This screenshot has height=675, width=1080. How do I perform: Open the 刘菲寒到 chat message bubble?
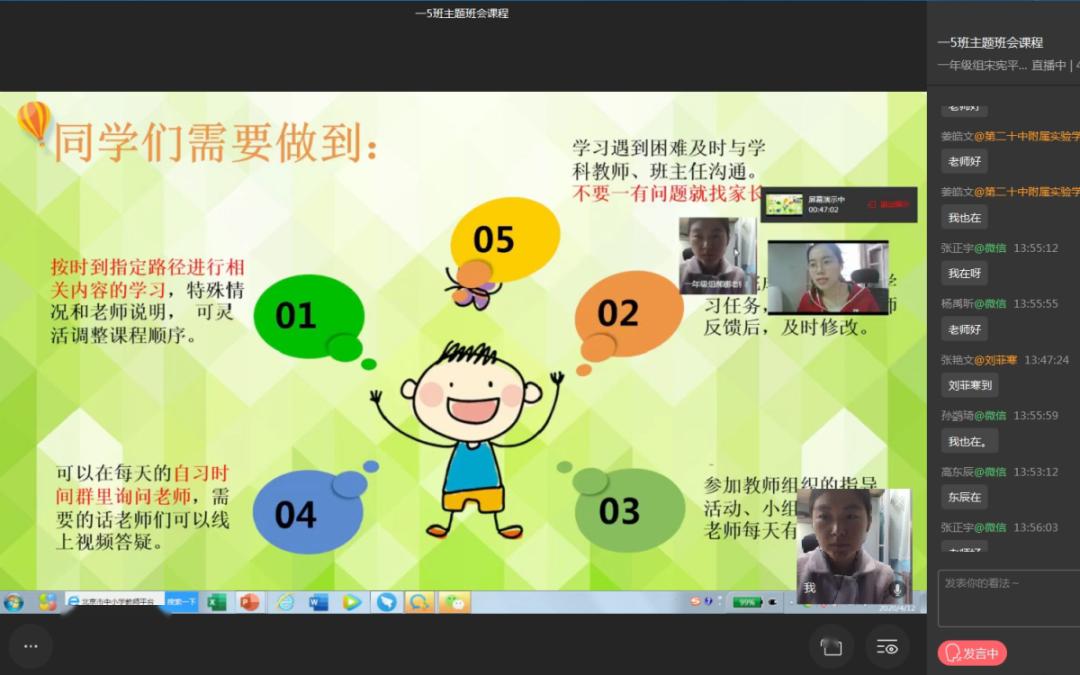pos(970,385)
